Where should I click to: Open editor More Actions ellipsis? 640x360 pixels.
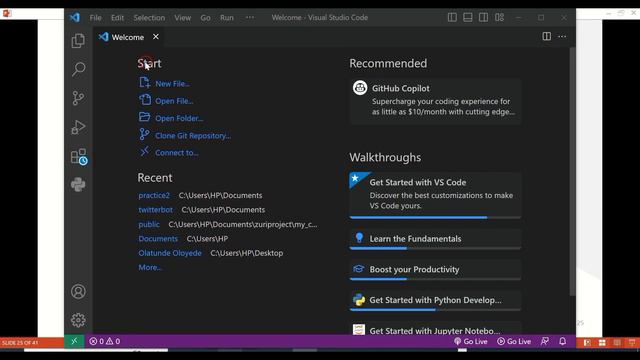pyautogui.click(x=562, y=36)
